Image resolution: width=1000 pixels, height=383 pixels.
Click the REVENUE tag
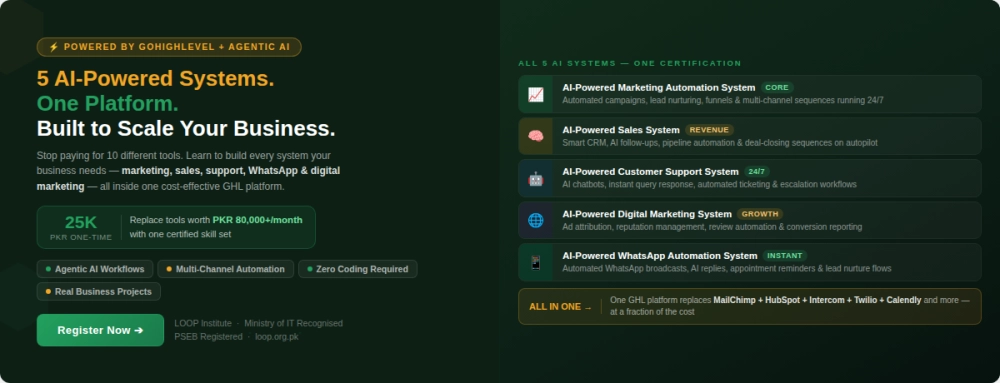click(x=709, y=130)
